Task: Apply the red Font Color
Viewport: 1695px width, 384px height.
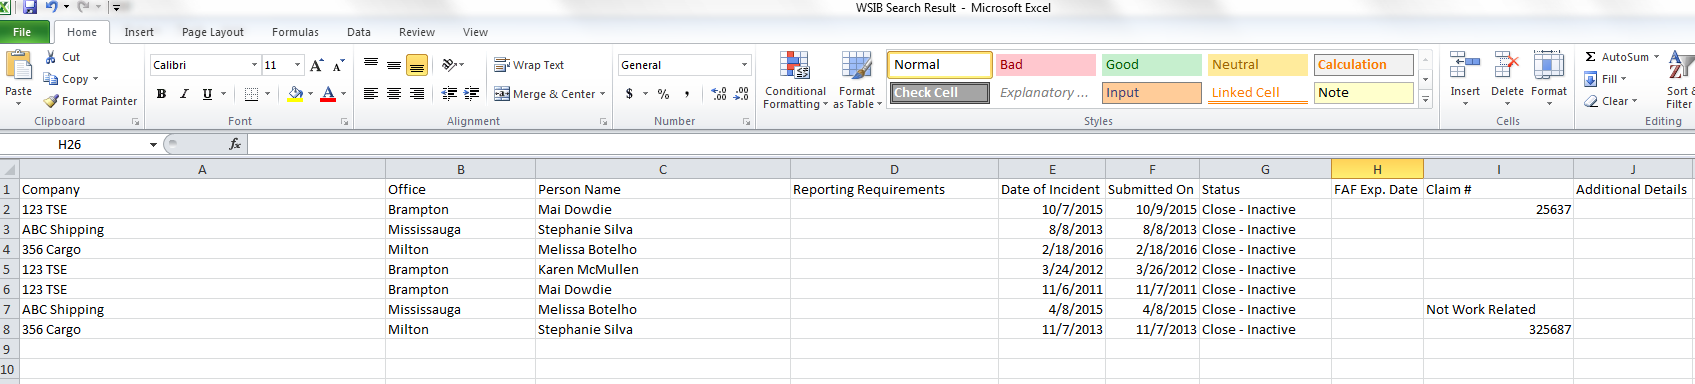Action: [x=328, y=94]
